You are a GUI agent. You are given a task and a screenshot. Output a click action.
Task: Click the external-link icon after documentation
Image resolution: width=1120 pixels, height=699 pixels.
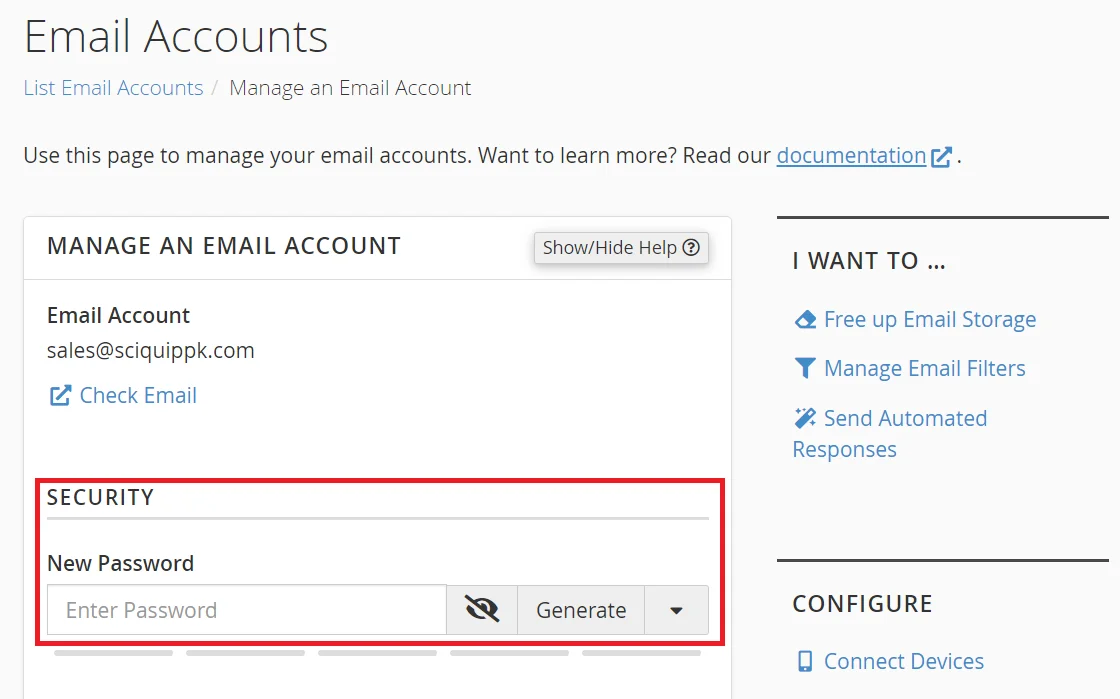pyautogui.click(x=941, y=157)
